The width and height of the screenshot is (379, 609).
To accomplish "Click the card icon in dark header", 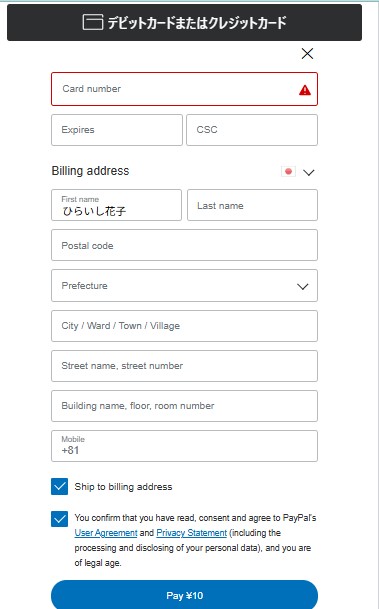I will [93, 22].
